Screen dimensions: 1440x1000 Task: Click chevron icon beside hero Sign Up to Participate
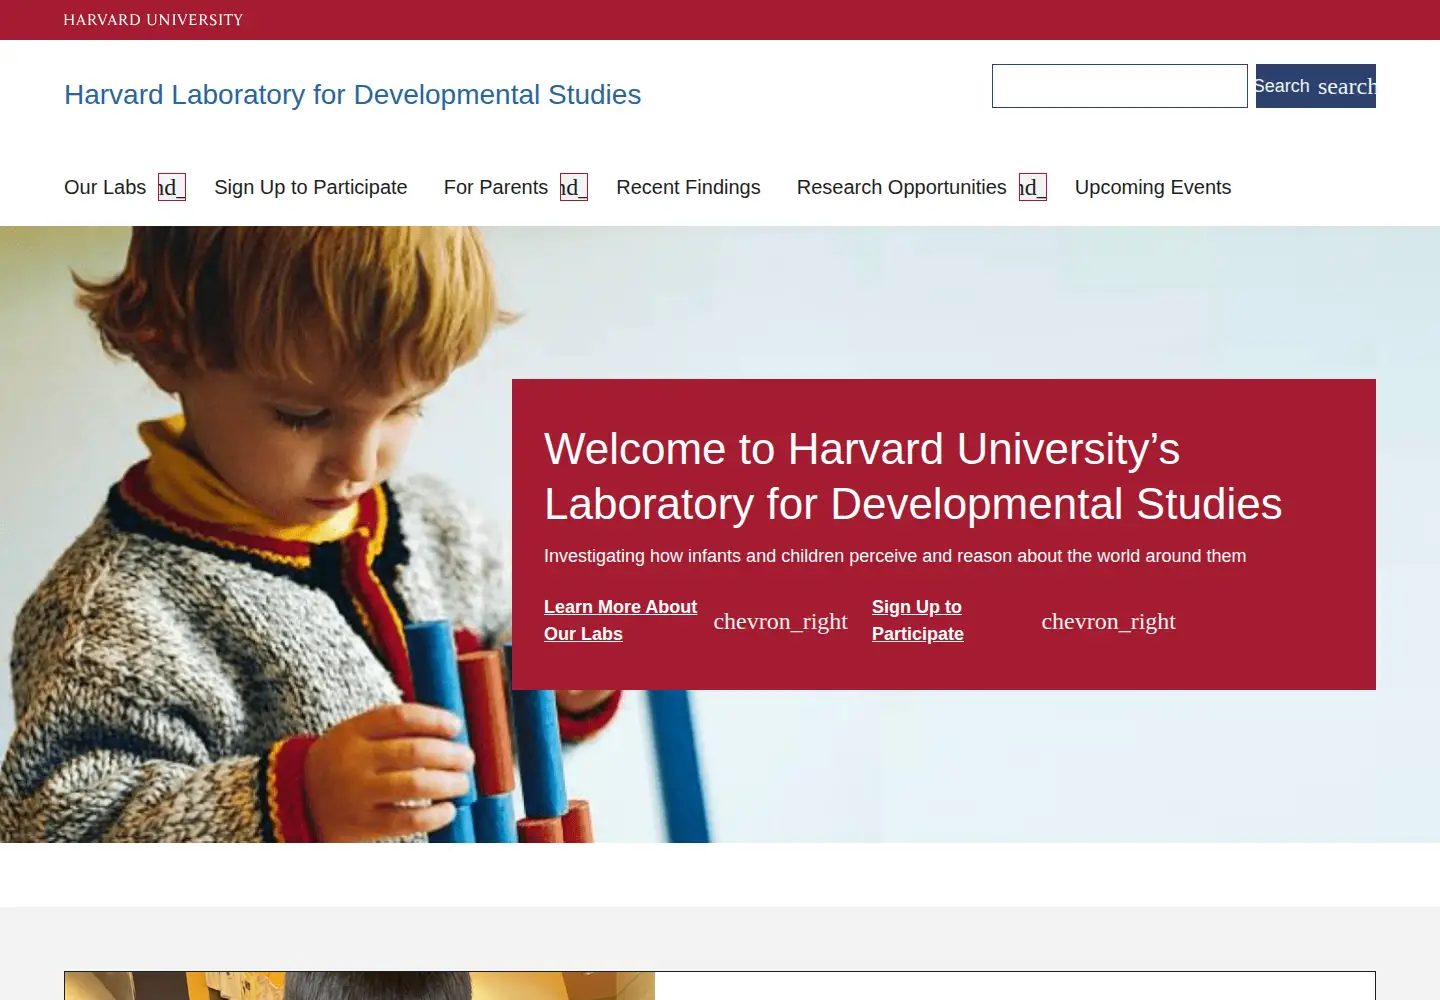[x=1108, y=621]
